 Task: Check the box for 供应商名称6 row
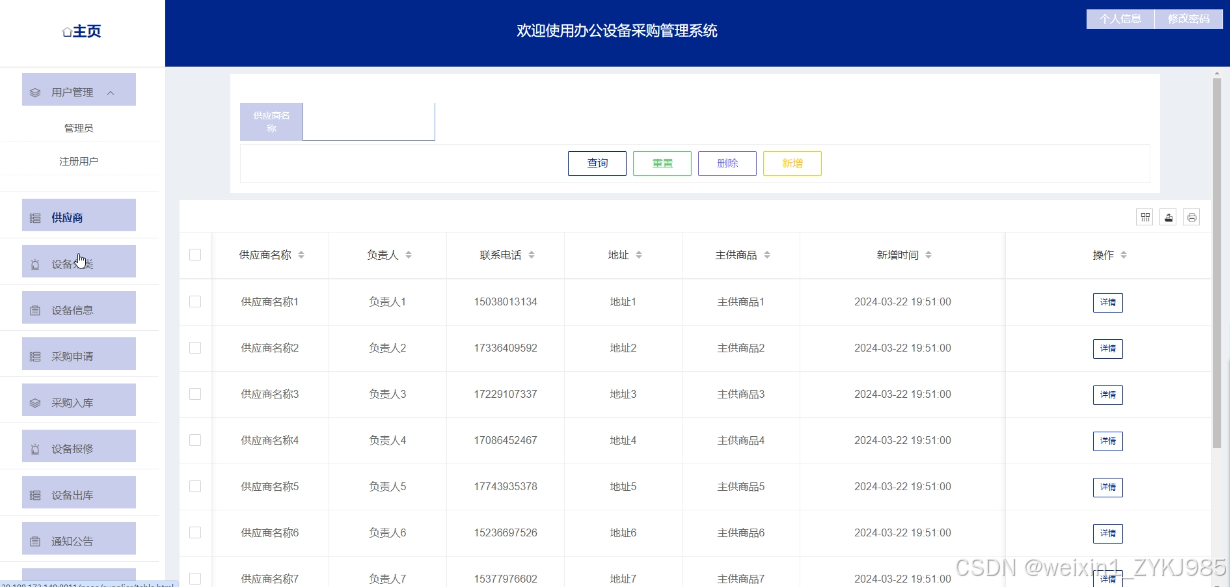click(195, 532)
